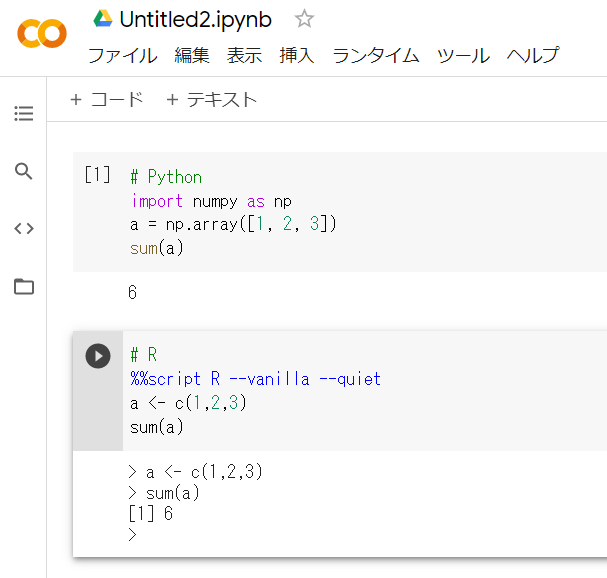
Task: Open the ツール menu
Action: [x=462, y=56]
